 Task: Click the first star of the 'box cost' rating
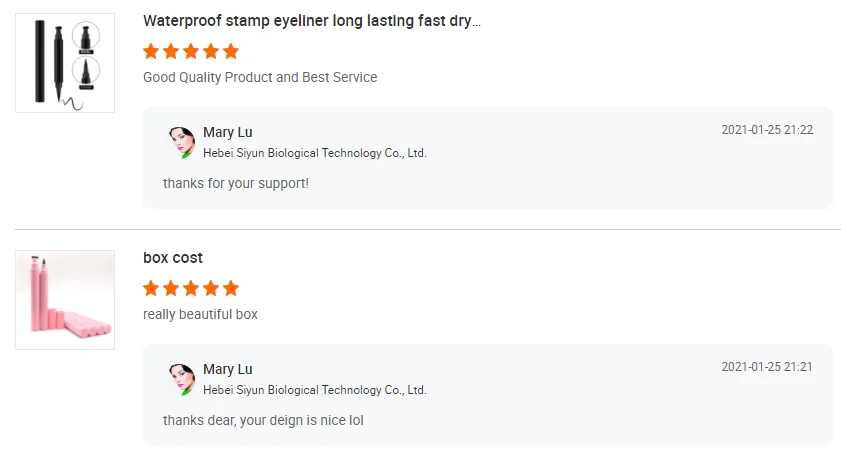click(151, 288)
